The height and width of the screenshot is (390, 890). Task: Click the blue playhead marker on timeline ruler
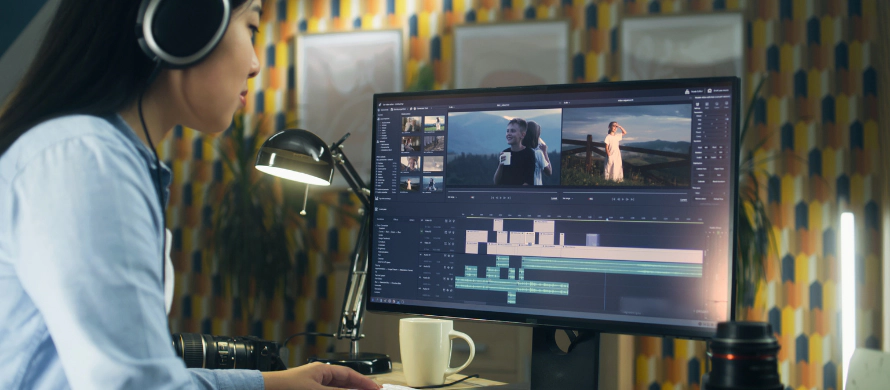[607, 219]
